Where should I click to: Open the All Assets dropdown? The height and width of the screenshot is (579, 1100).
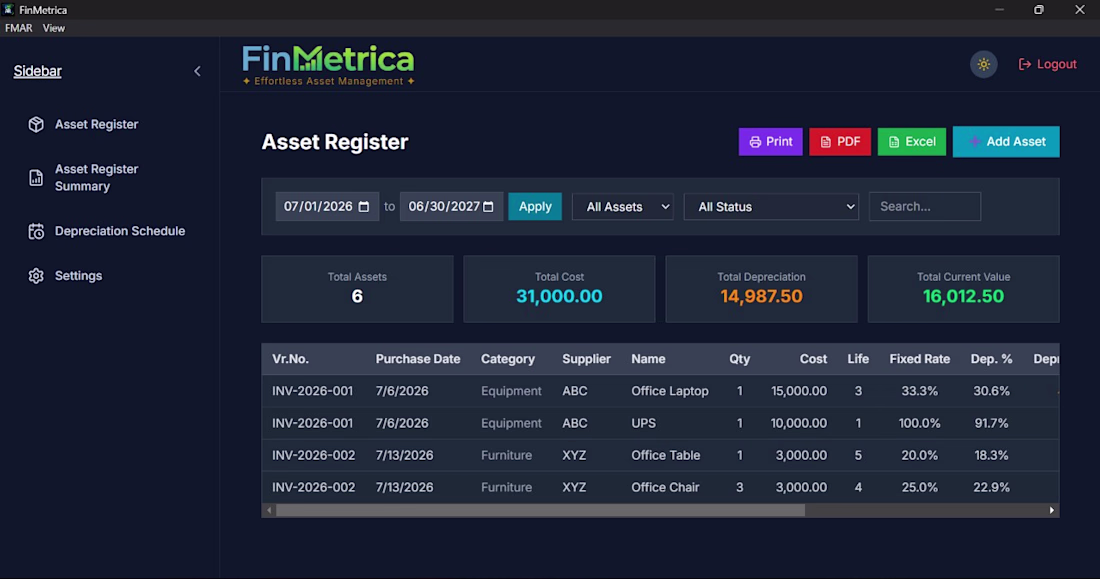click(x=622, y=206)
